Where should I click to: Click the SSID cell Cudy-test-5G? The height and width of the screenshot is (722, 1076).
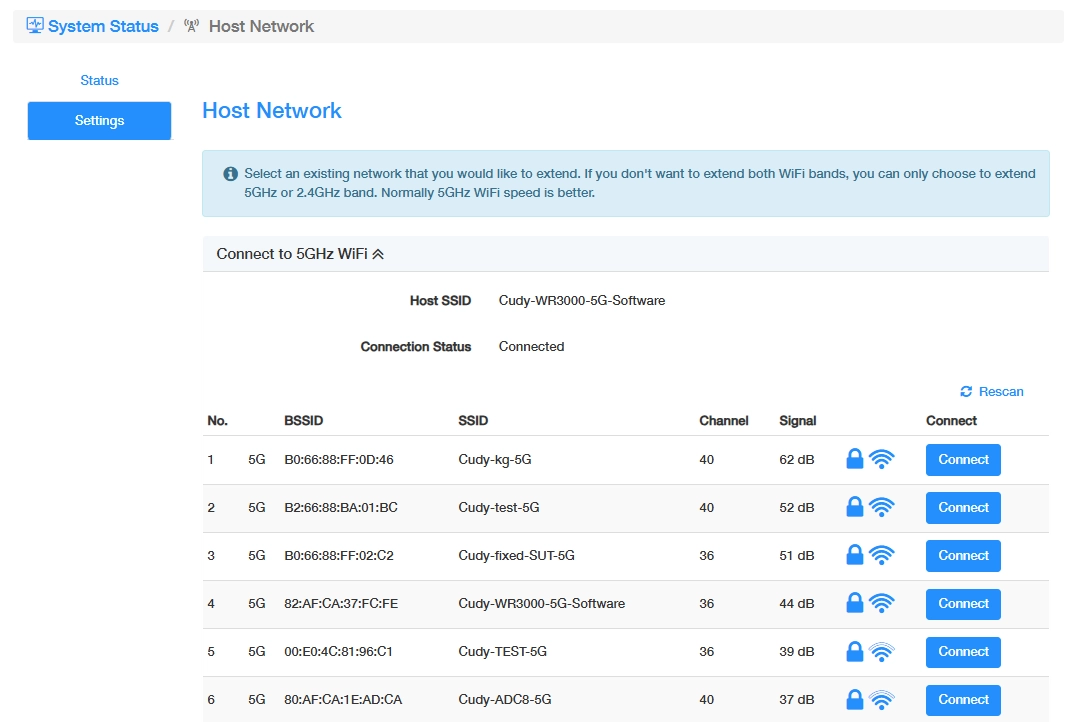click(x=499, y=508)
